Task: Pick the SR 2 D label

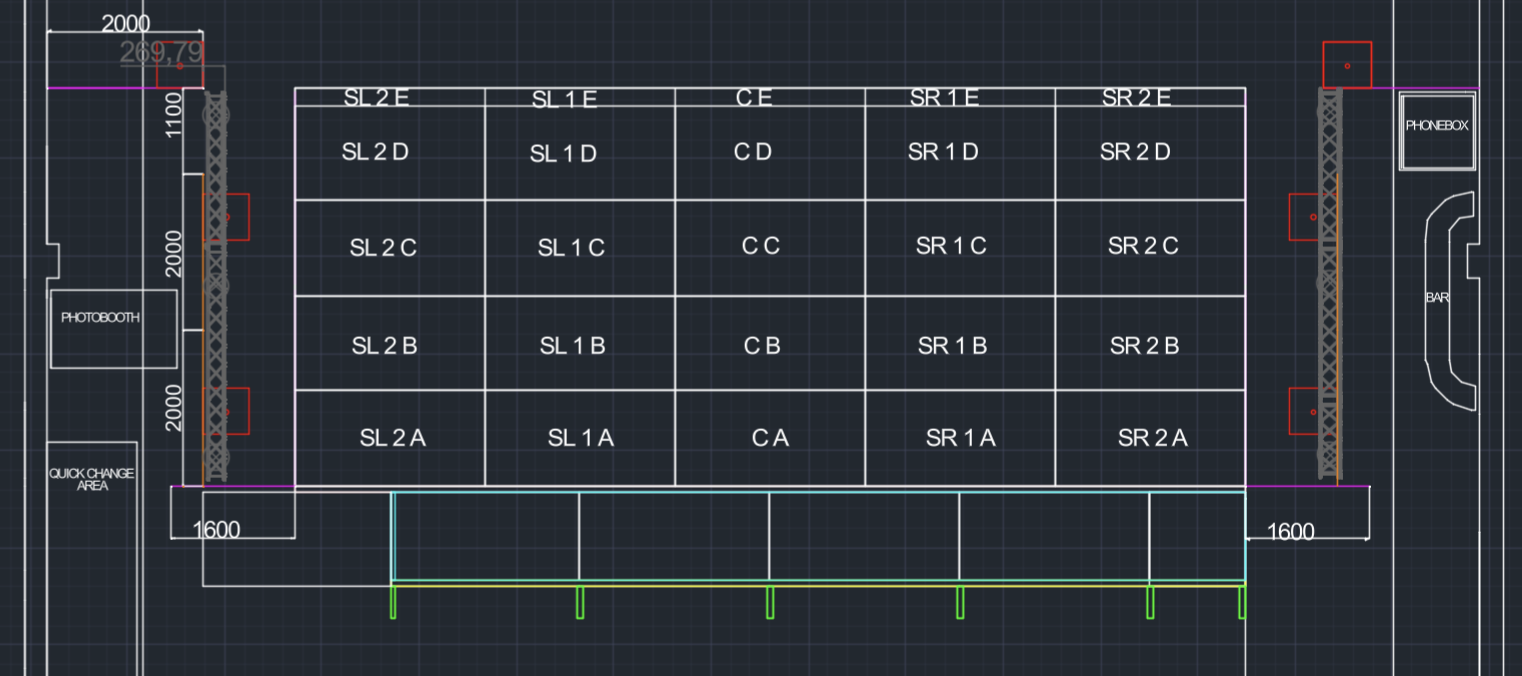Action: (x=1135, y=152)
